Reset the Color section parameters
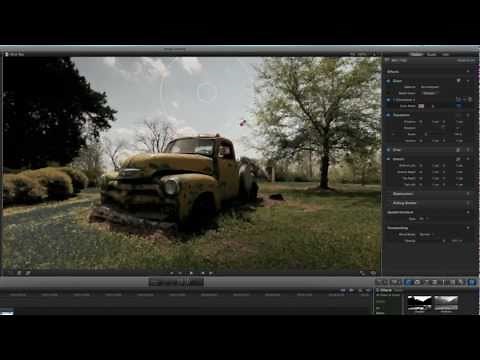The height and width of the screenshot is (360, 480). pyautogui.click(x=468, y=81)
